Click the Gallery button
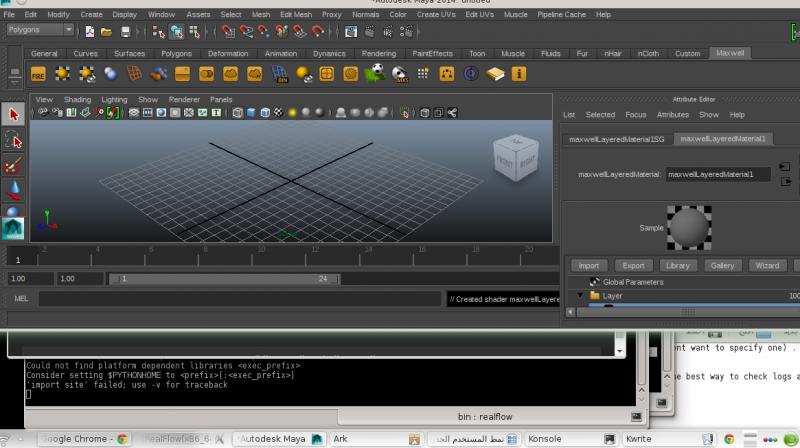This screenshot has width=800, height=448. (x=722, y=266)
